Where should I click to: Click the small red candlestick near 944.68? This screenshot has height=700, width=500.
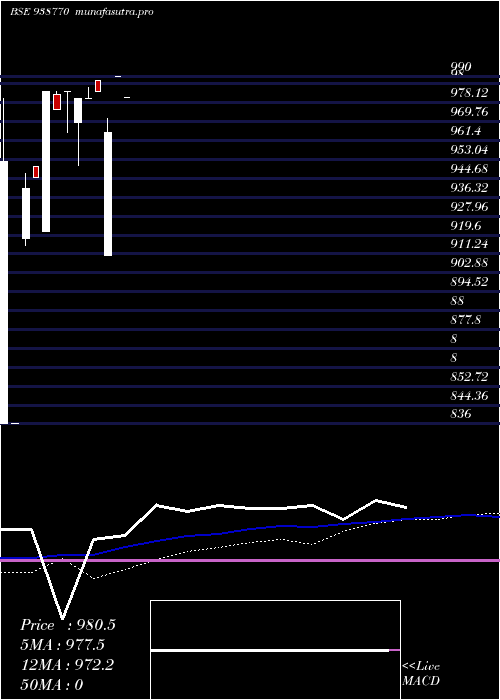coord(36,172)
